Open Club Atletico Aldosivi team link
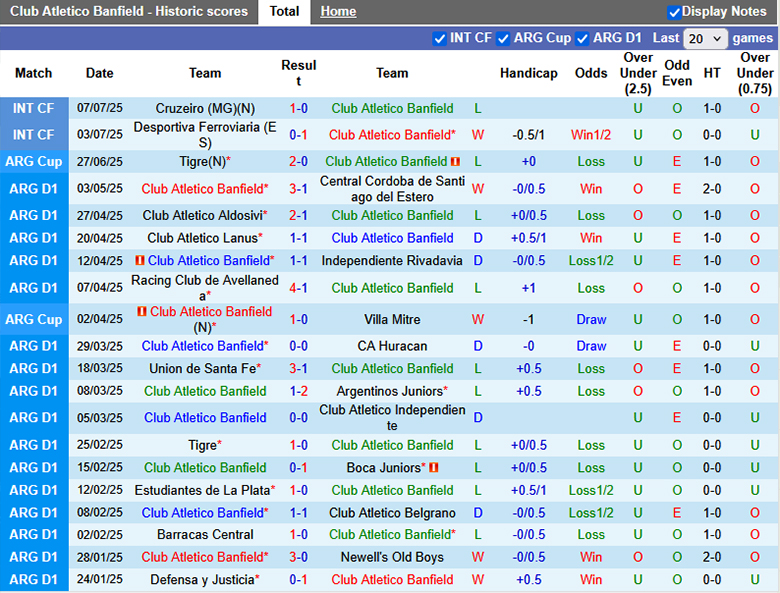Image resolution: width=780 pixels, height=593 pixels. pos(202,215)
